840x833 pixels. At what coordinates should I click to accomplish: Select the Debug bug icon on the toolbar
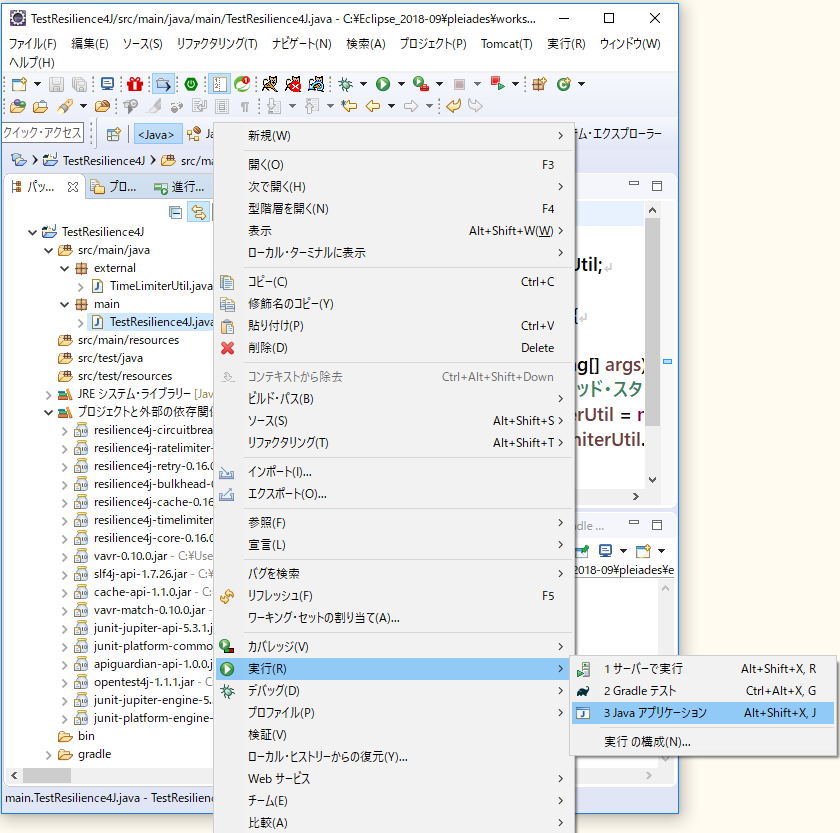point(344,84)
